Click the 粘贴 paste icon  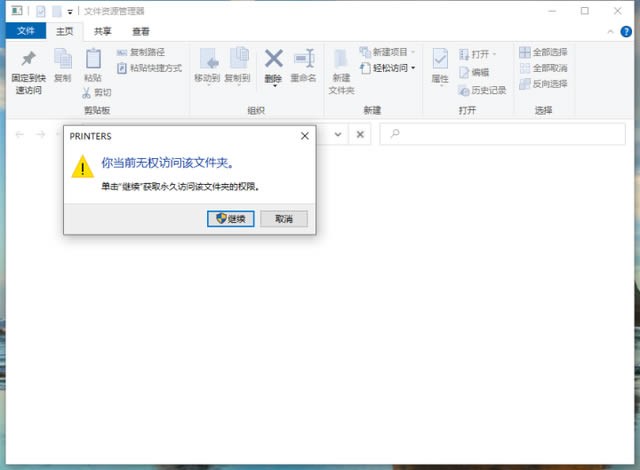point(93,58)
